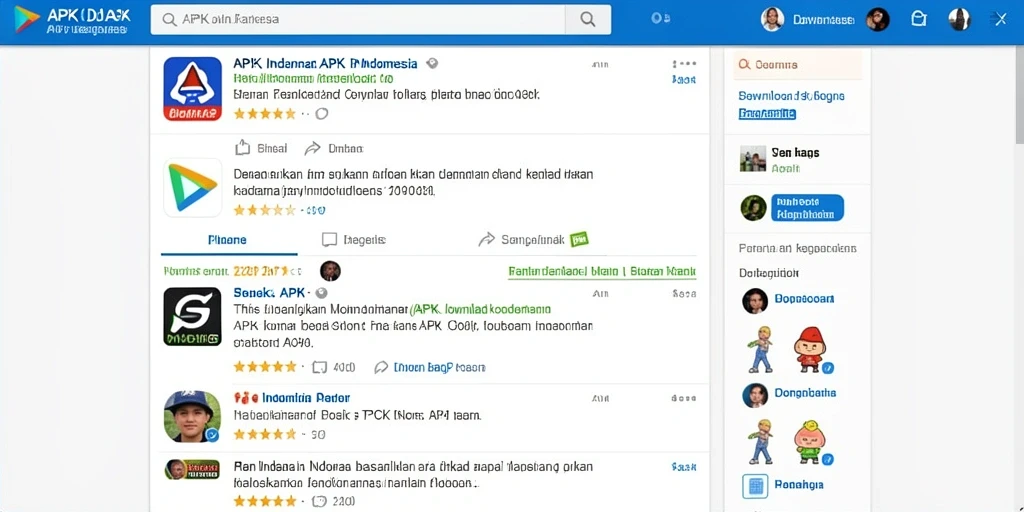Open thumbnail of boy in blue cap

193,417
